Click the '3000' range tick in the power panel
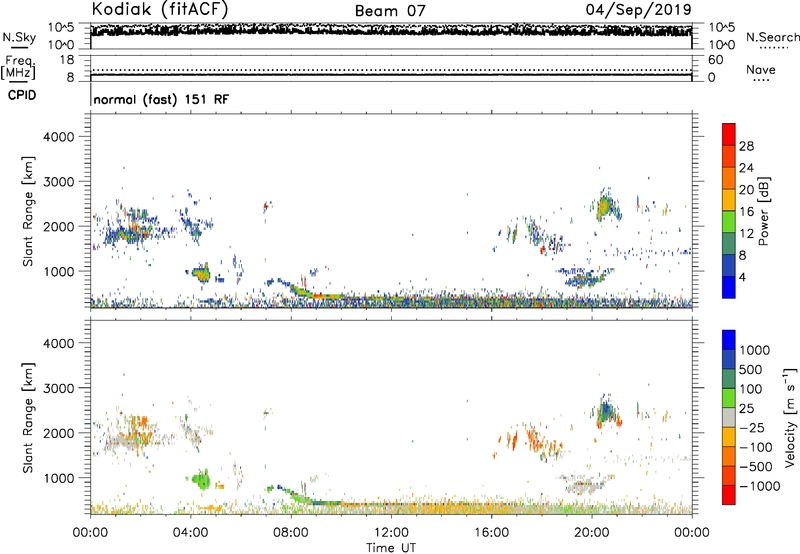 59,182
